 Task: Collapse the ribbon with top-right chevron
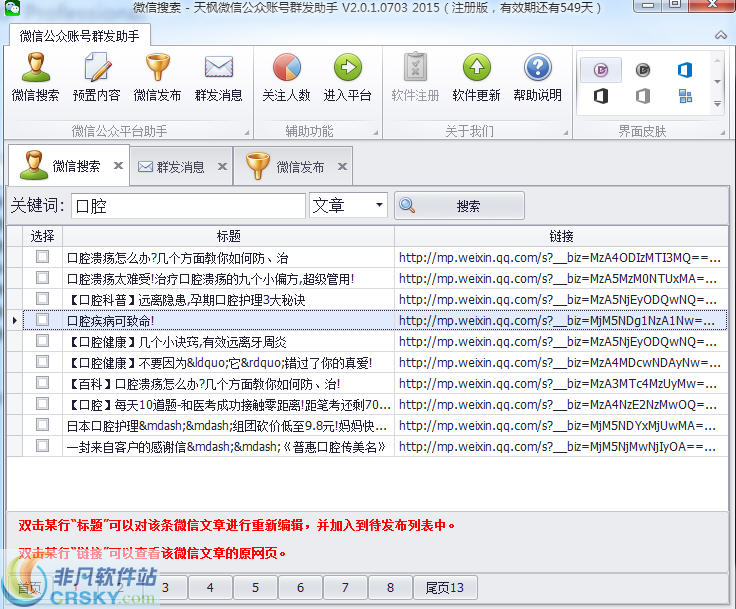click(721, 35)
